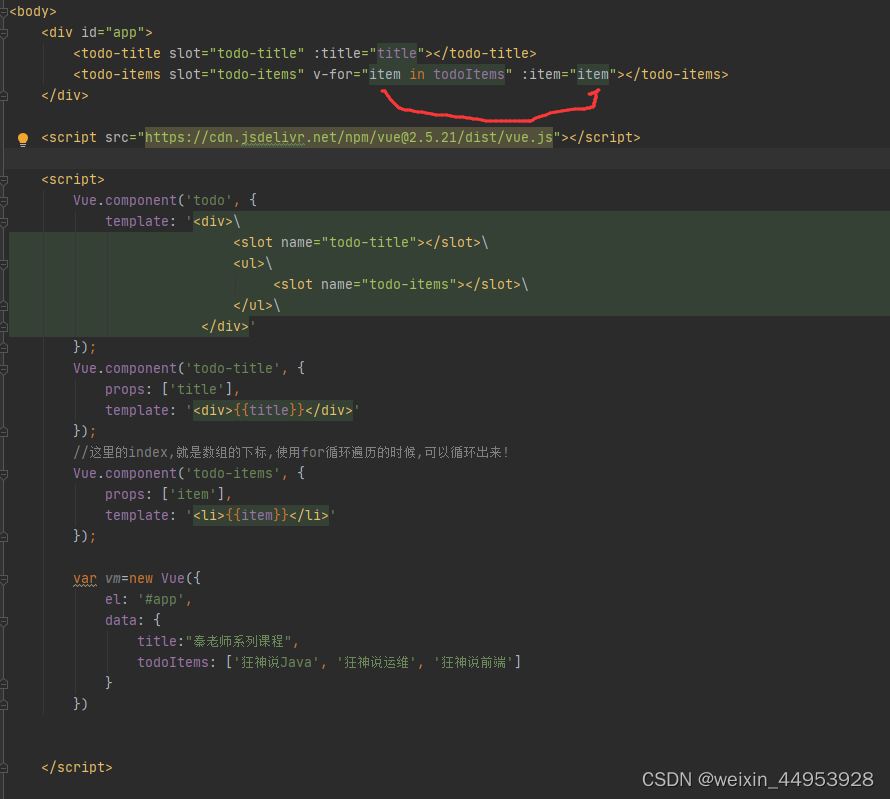
Task: Click the Chinese comment about index
Action: tap(291, 453)
